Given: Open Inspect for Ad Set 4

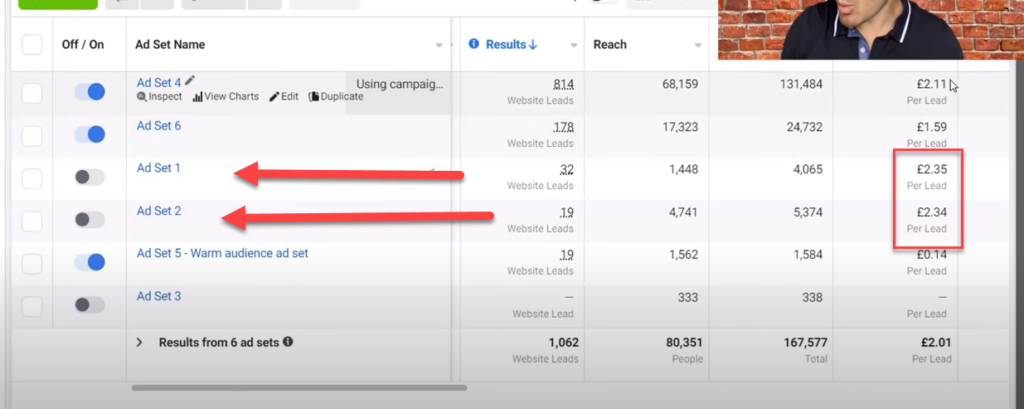Looking at the screenshot, I should click(x=159, y=97).
